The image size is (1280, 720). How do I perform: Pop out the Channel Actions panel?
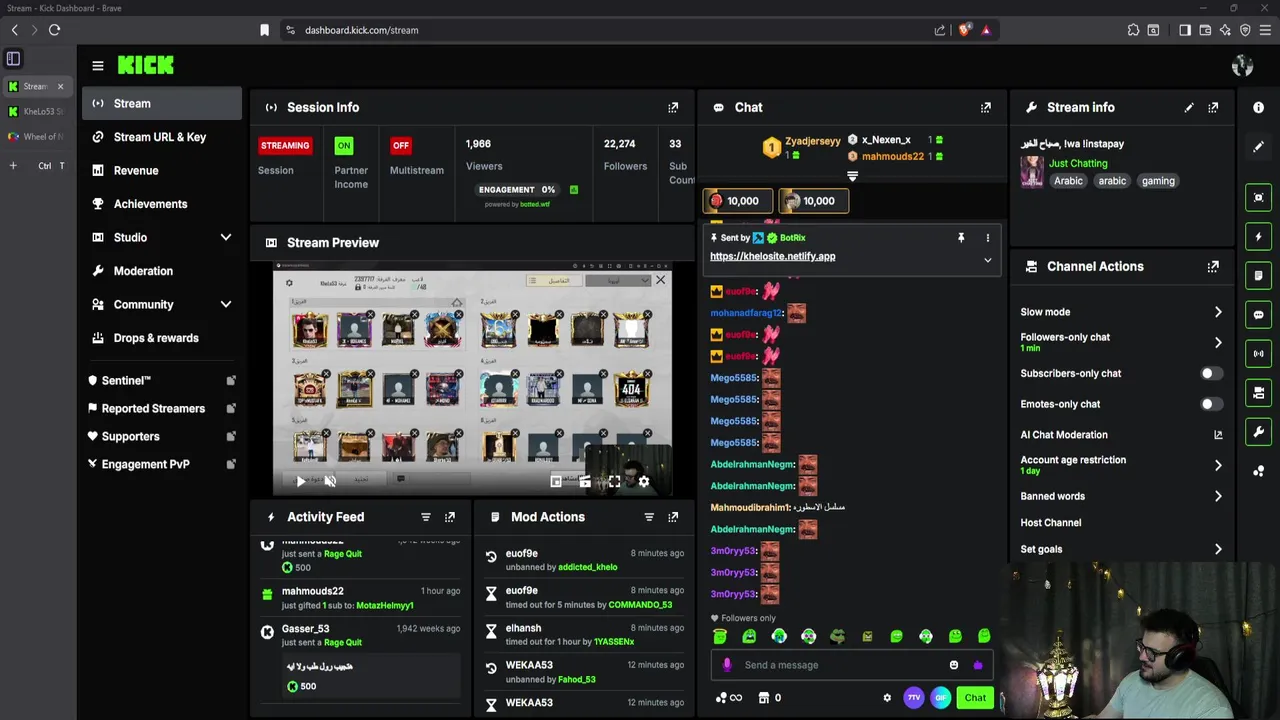[1213, 266]
